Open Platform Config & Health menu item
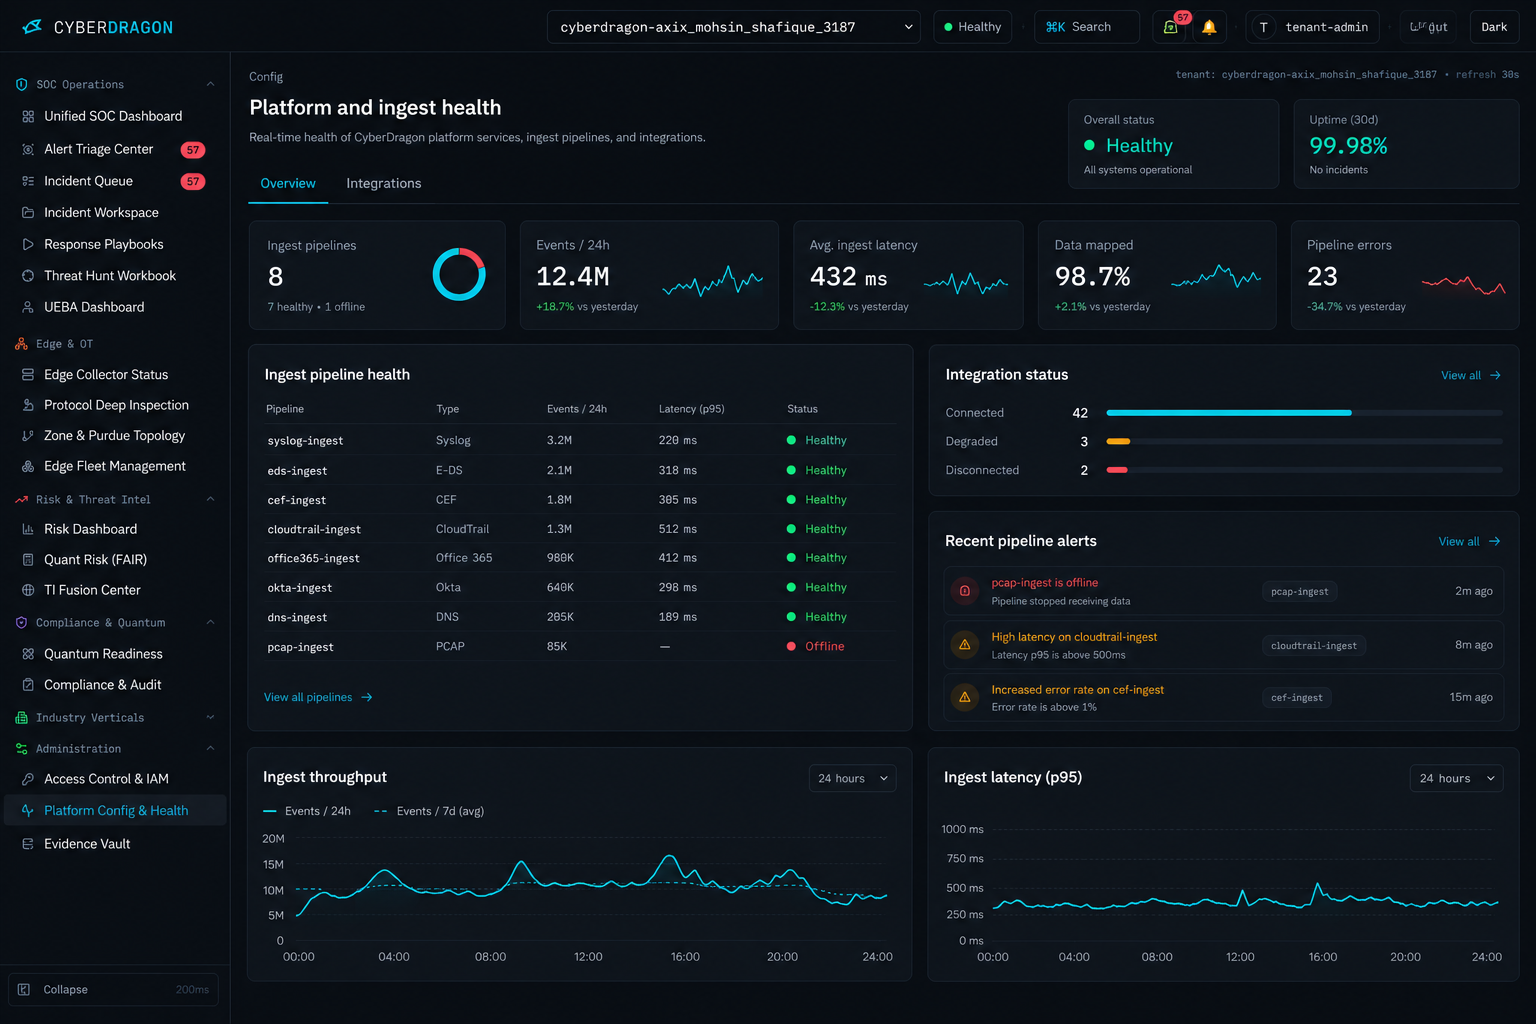 point(115,810)
